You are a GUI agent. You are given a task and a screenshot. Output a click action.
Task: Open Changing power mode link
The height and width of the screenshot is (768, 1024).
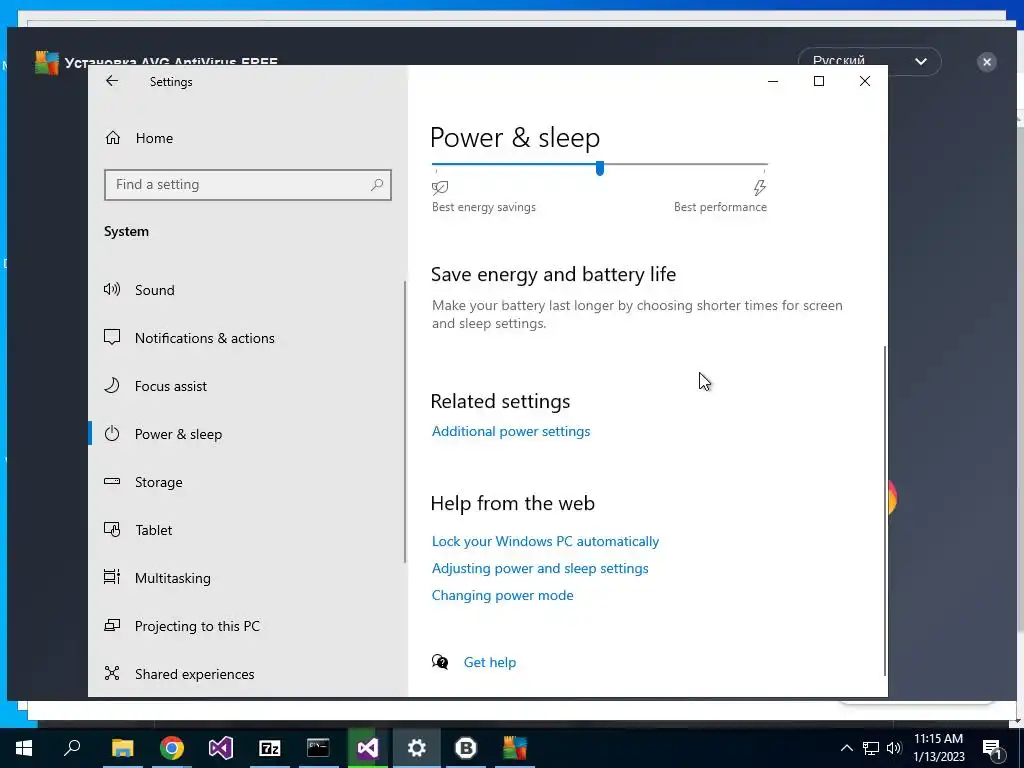[502, 595]
